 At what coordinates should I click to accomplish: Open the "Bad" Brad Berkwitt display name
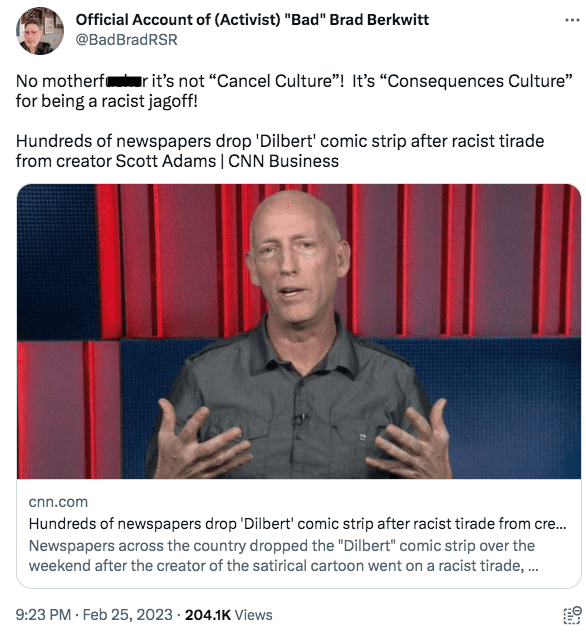[252, 19]
